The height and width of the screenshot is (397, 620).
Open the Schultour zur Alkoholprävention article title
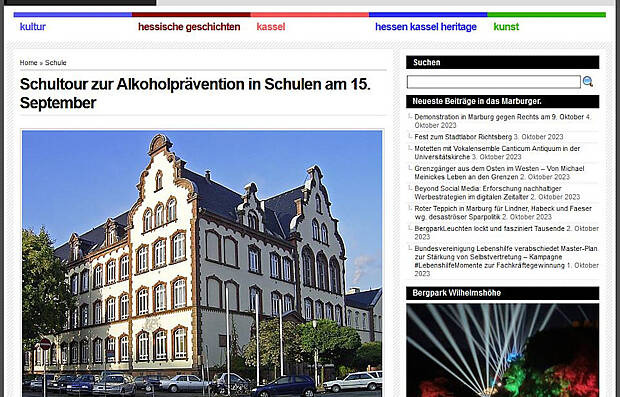pos(195,93)
